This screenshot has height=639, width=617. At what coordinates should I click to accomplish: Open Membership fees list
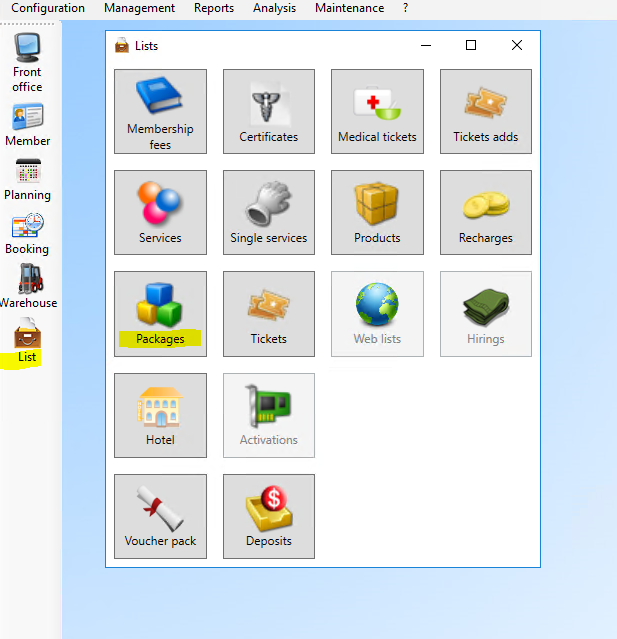(160, 111)
